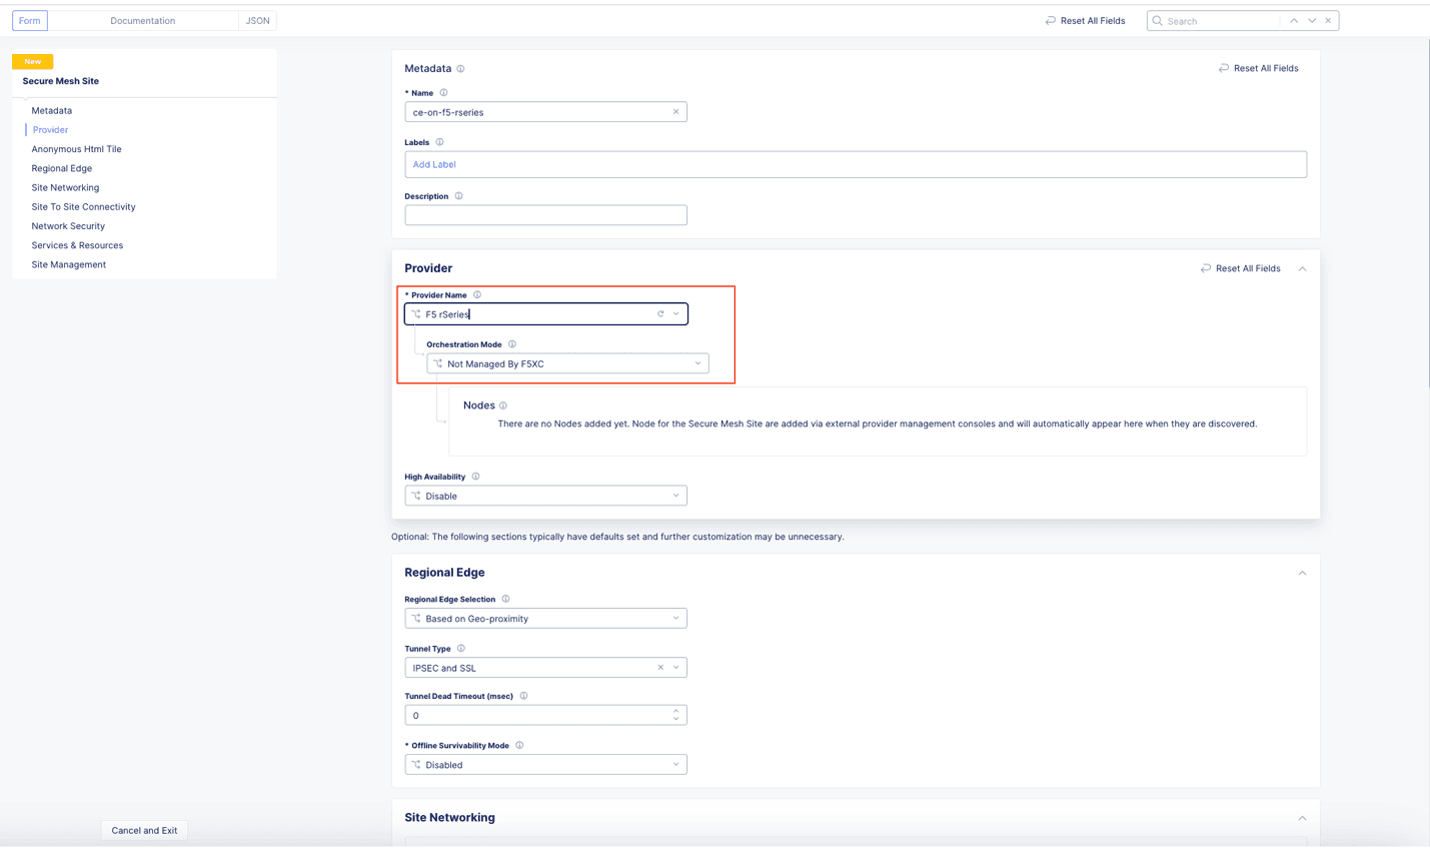The width and height of the screenshot is (1430, 849).
Task: Go to Metadata in sidebar
Action: click(52, 111)
